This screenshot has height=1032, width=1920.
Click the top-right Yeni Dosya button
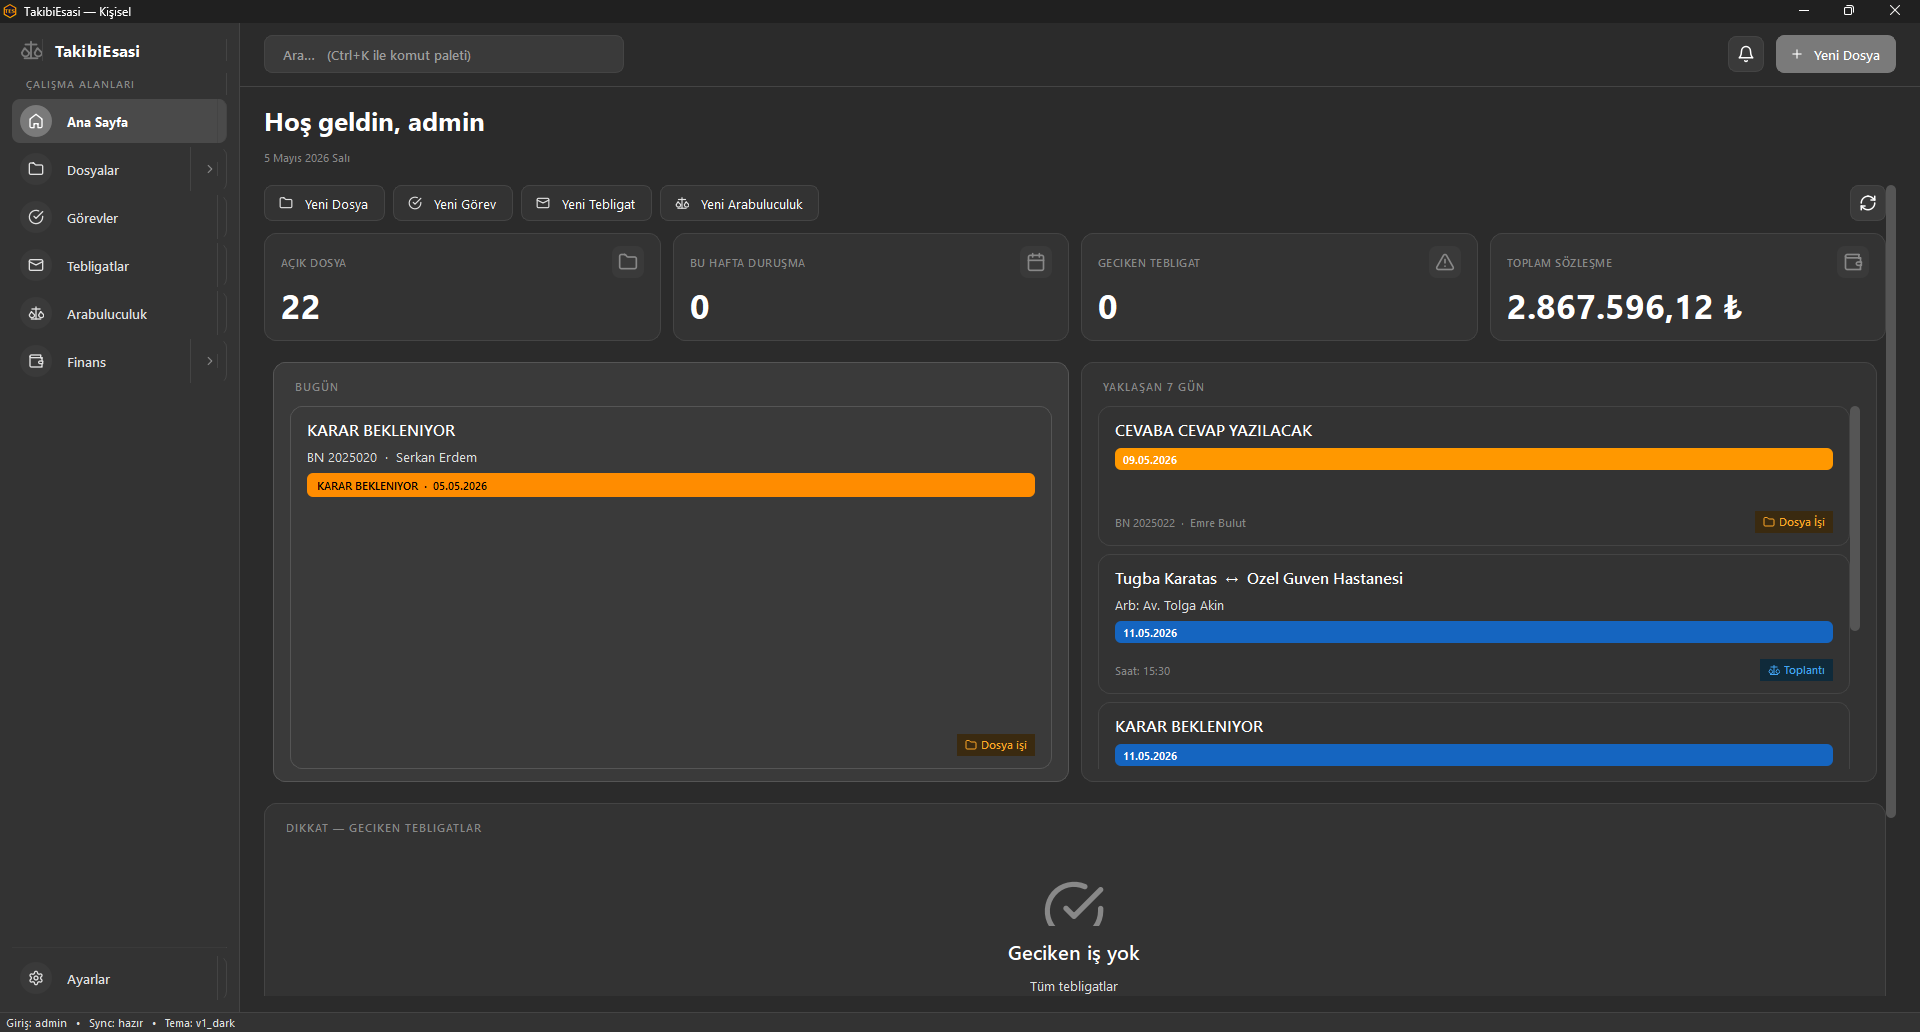(1835, 54)
